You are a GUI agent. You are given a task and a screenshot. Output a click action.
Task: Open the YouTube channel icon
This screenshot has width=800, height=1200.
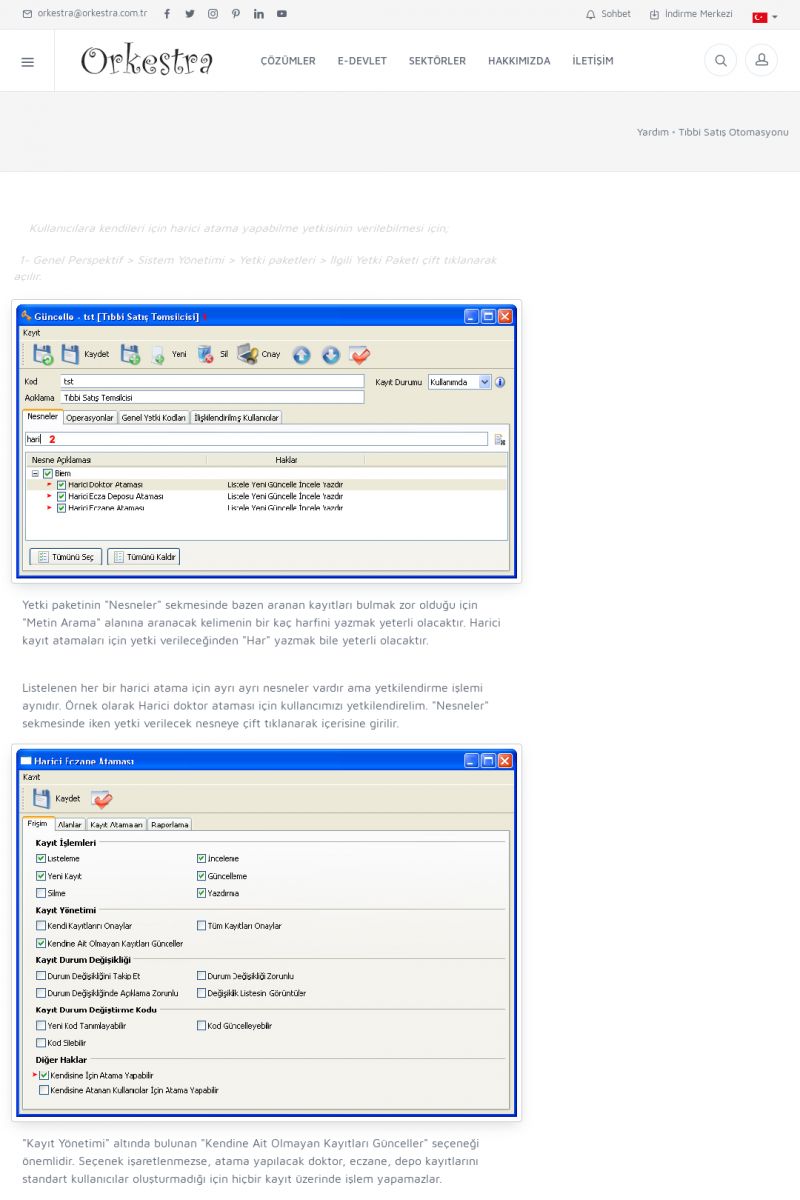pos(282,14)
